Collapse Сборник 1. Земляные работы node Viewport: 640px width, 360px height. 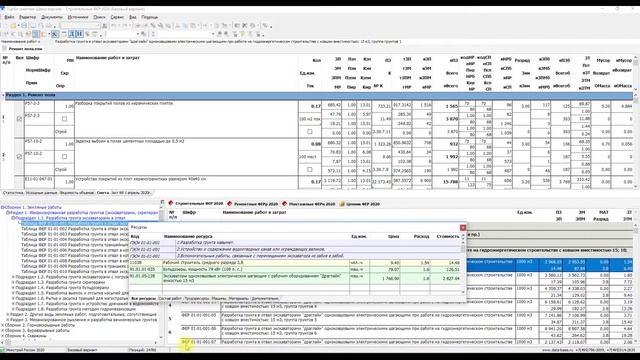(2, 207)
